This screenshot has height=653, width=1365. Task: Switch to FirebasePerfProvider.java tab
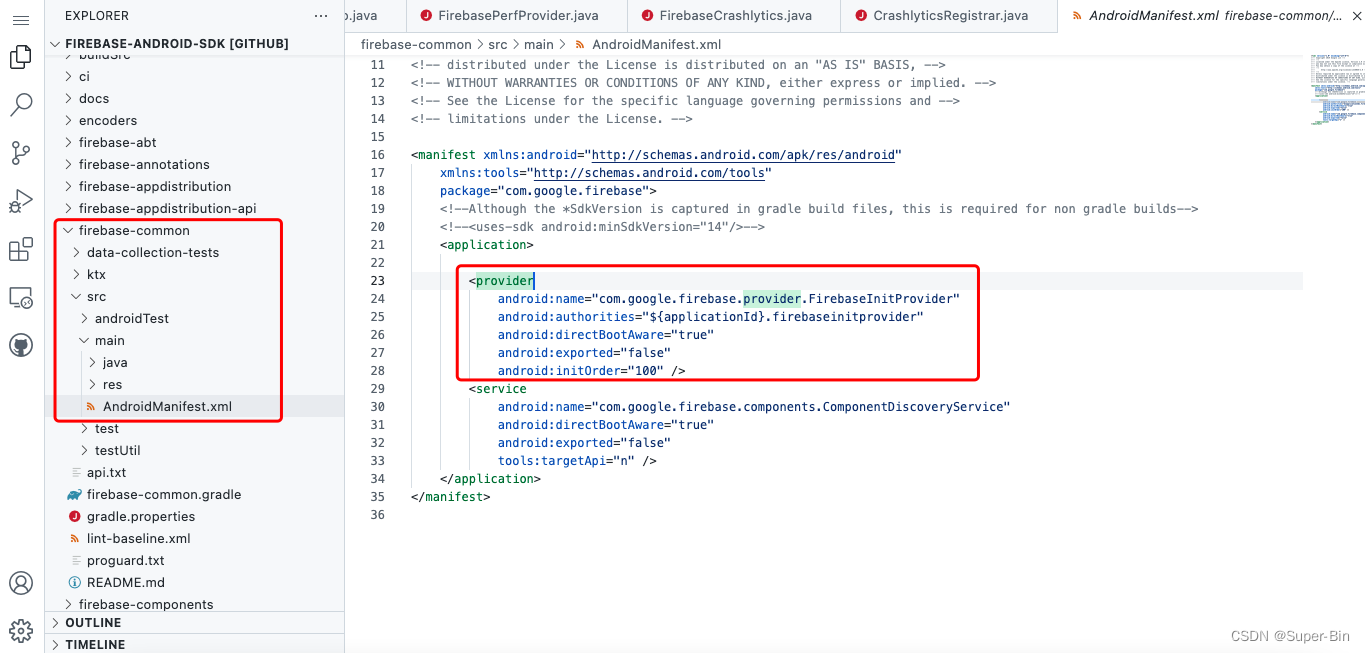(517, 16)
